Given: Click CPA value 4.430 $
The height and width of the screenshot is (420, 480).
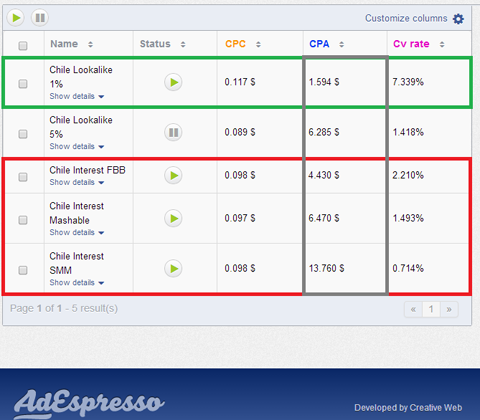Looking at the screenshot, I should coord(324,175).
